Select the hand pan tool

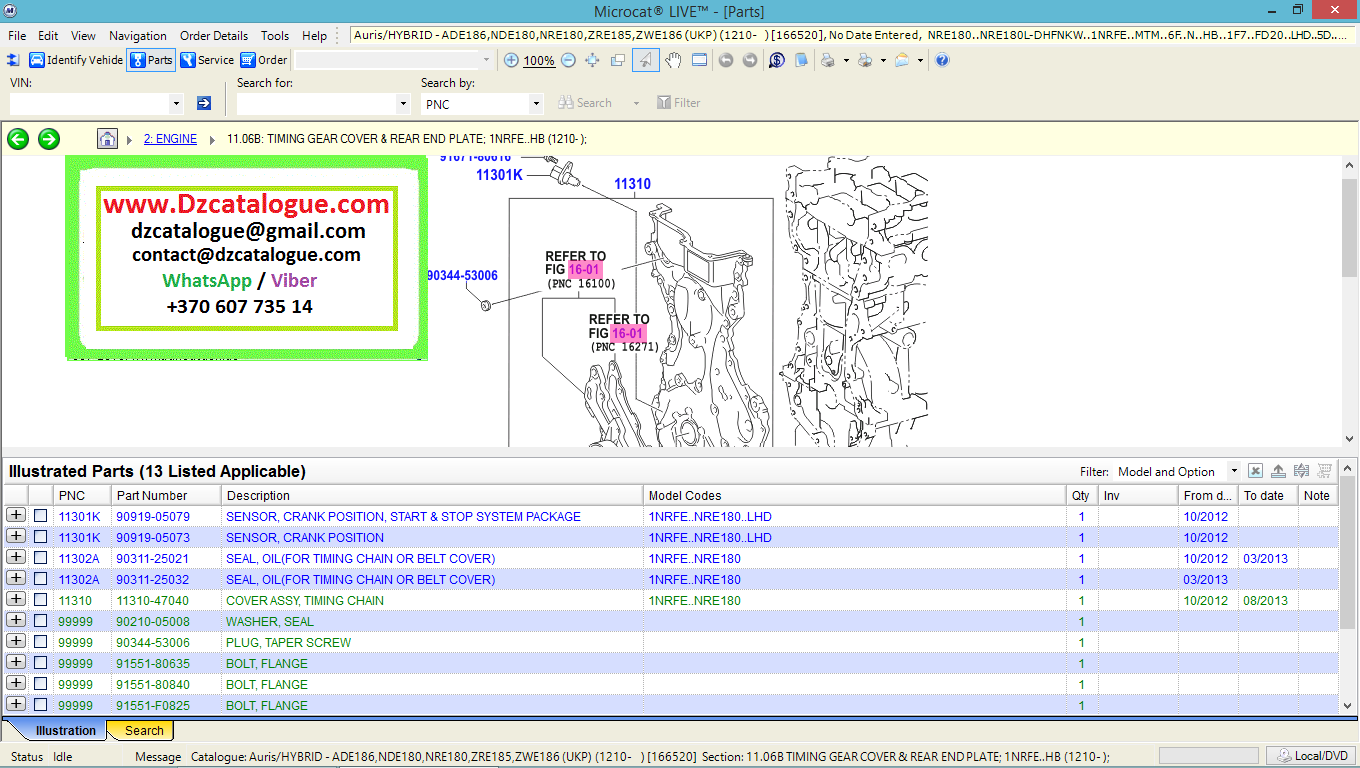coord(673,60)
